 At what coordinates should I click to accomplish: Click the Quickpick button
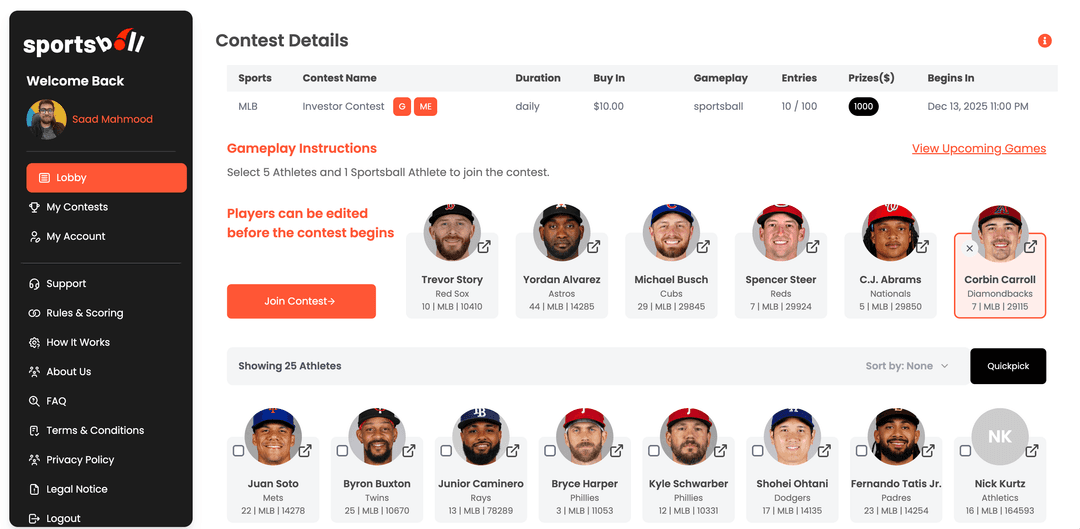coord(1007,366)
